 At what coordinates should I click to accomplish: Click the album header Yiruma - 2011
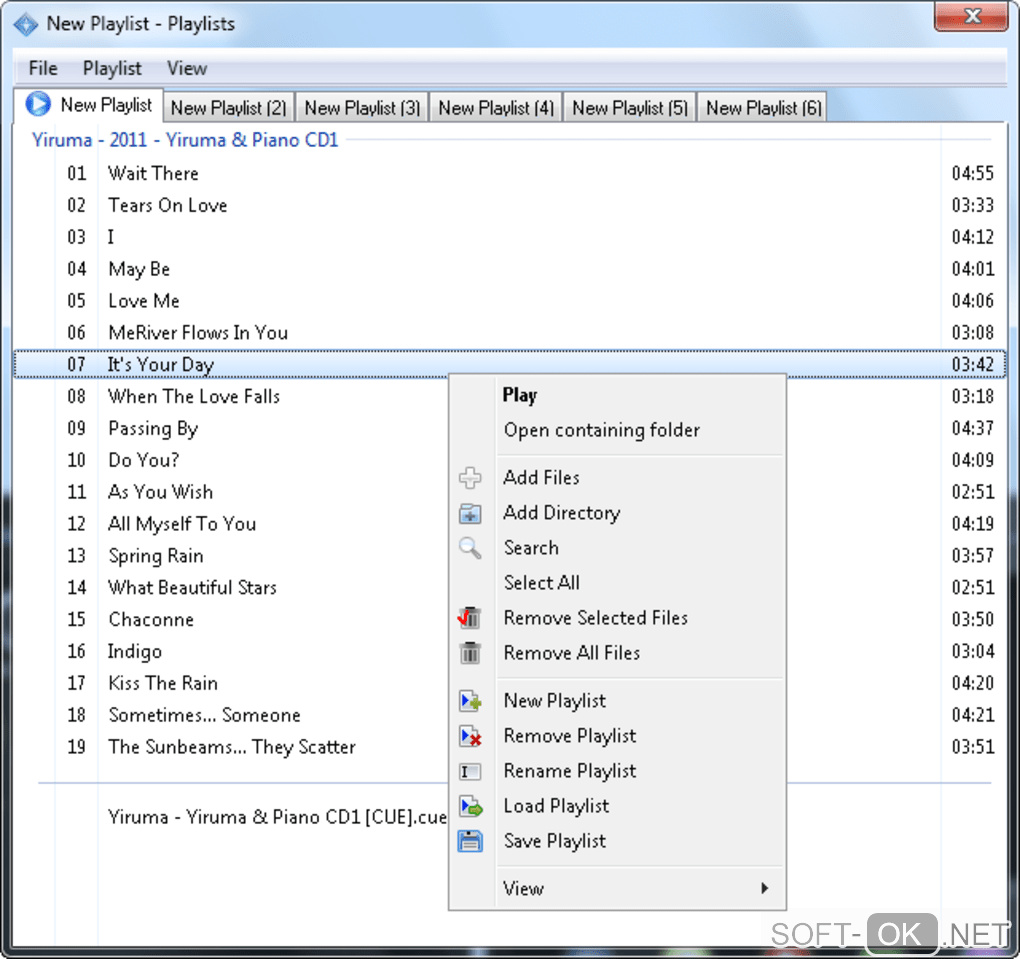coord(185,140)
